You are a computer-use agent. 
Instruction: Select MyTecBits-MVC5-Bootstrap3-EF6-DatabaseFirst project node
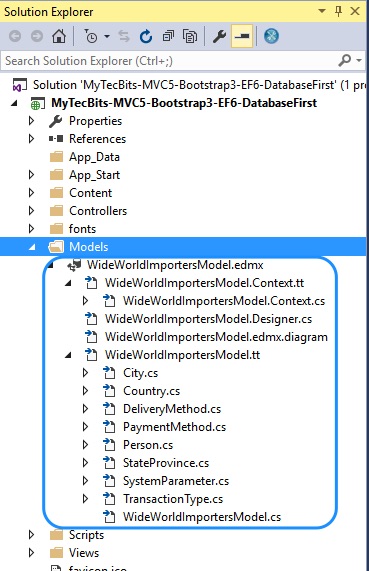pyautogui.click(x=184, y=103)
